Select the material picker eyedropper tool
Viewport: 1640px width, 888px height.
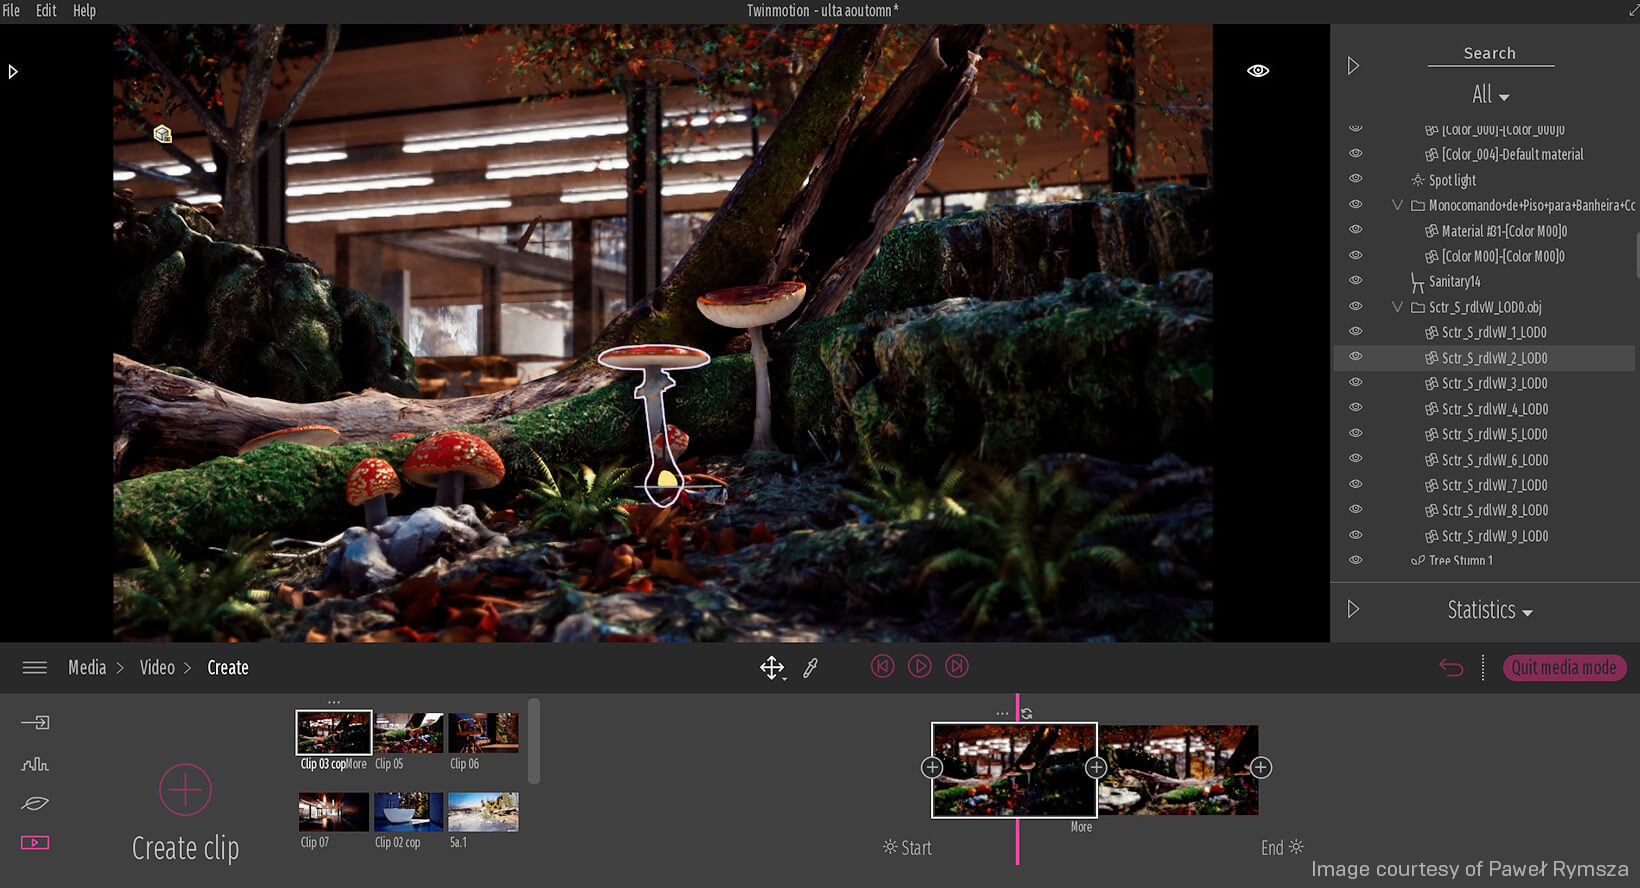click(811, 668)
